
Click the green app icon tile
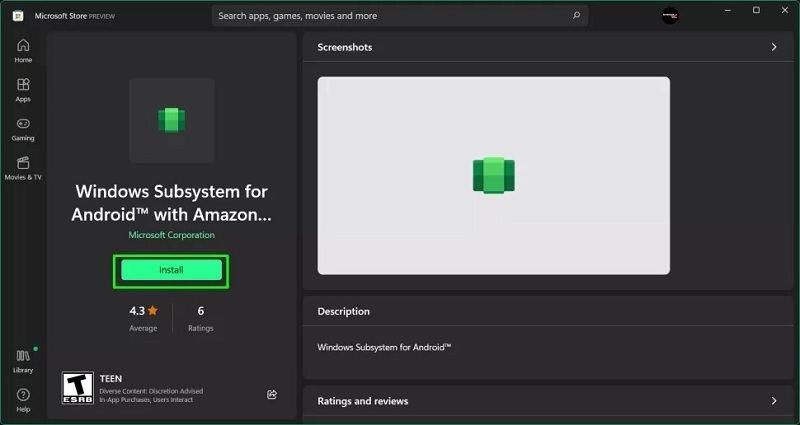coord(171,120)
